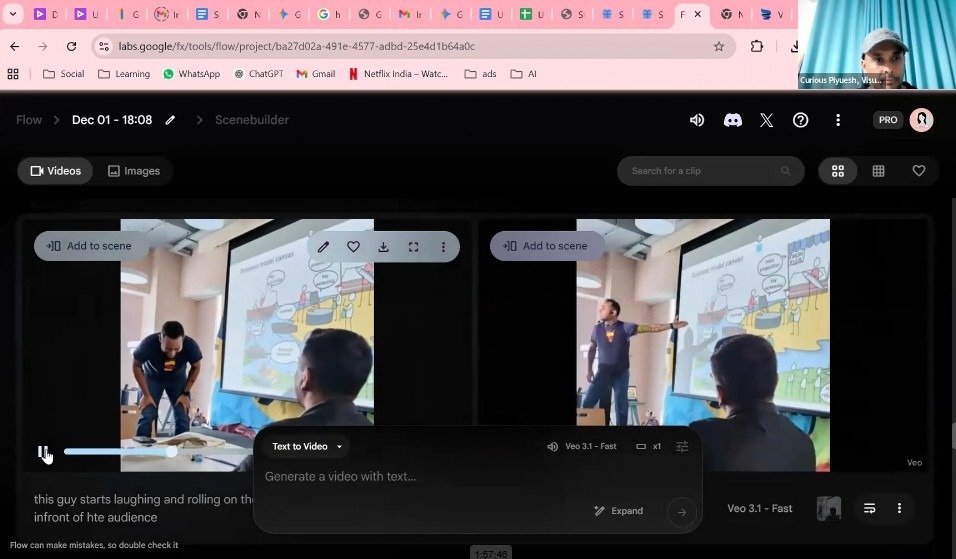956x559 pixels.
Task: Go back in browser
Action: click(x=15, y=46)
